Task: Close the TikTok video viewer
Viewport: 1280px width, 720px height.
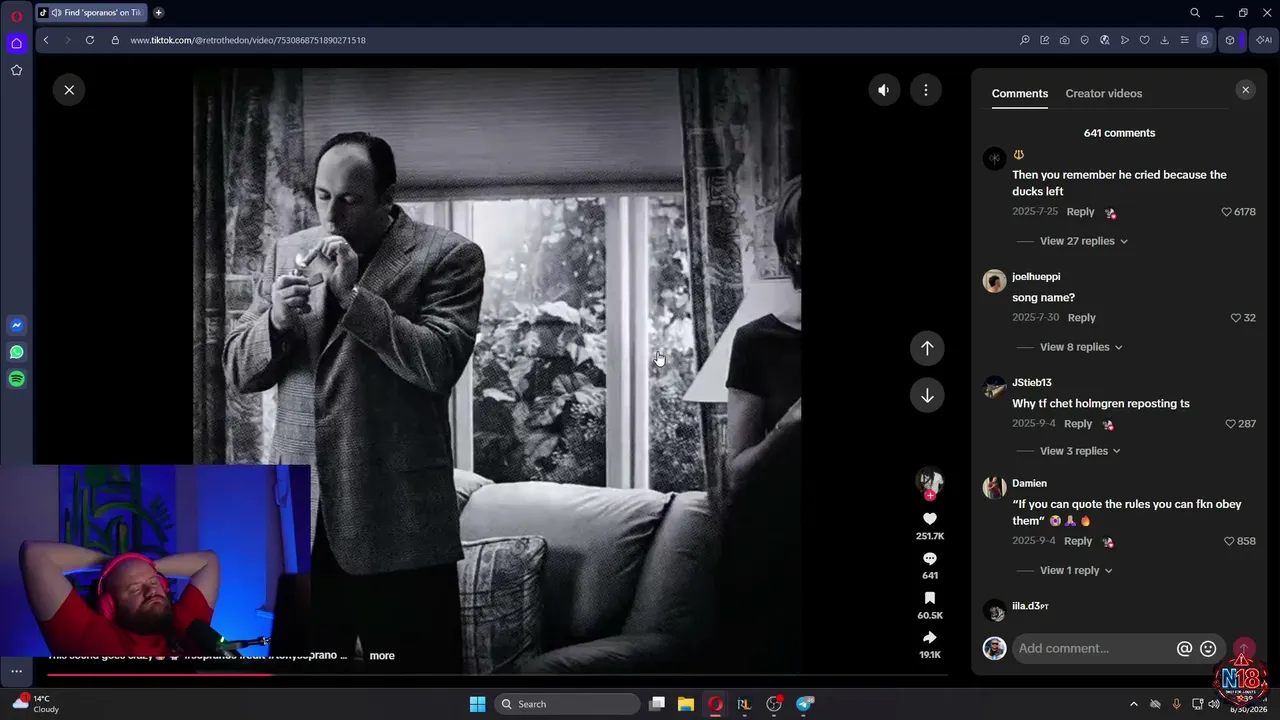Action: point(69,90)
